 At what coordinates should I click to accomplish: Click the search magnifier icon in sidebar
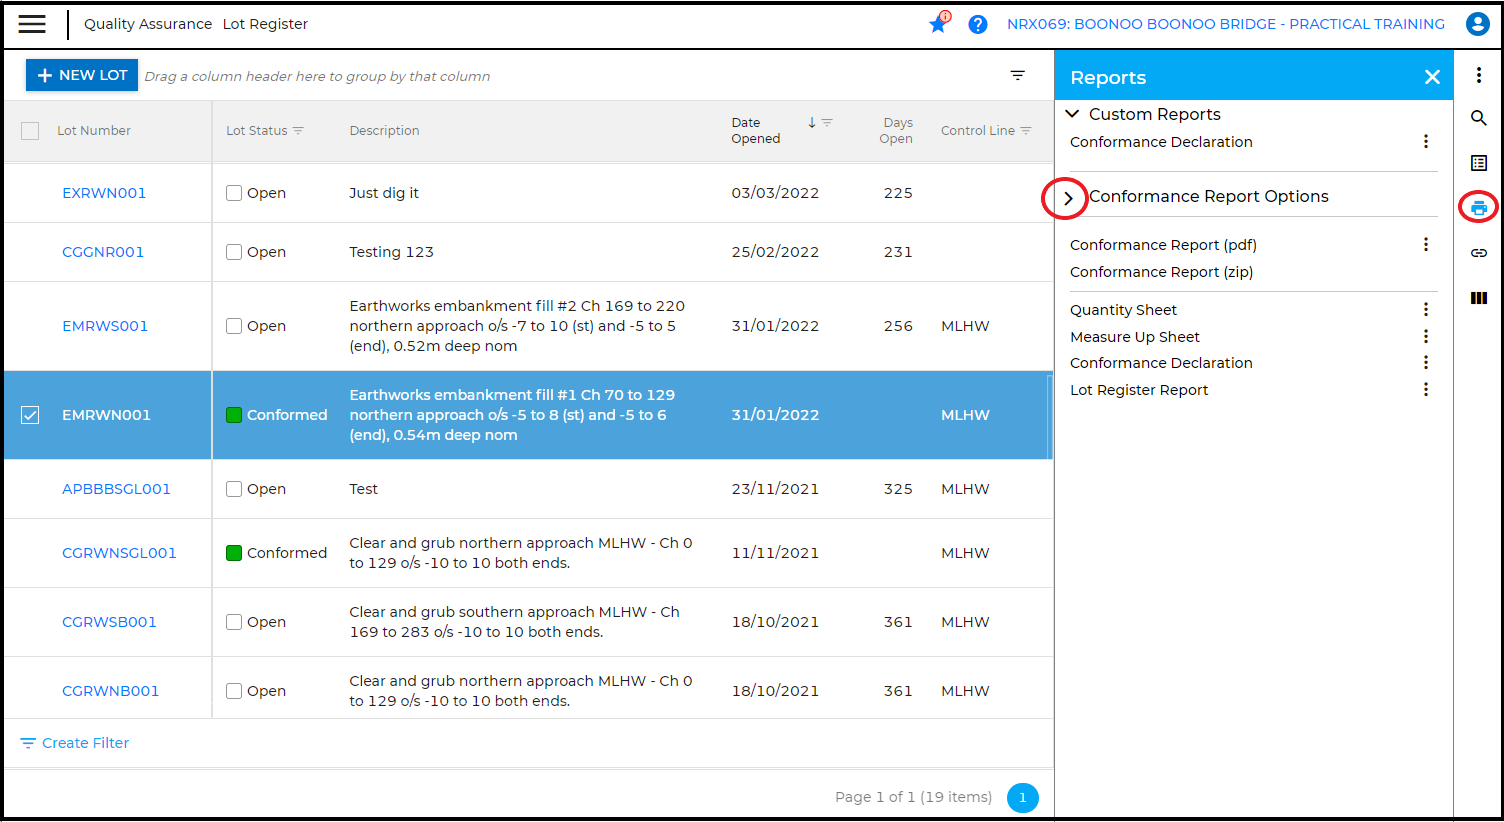pos(1478,118)
